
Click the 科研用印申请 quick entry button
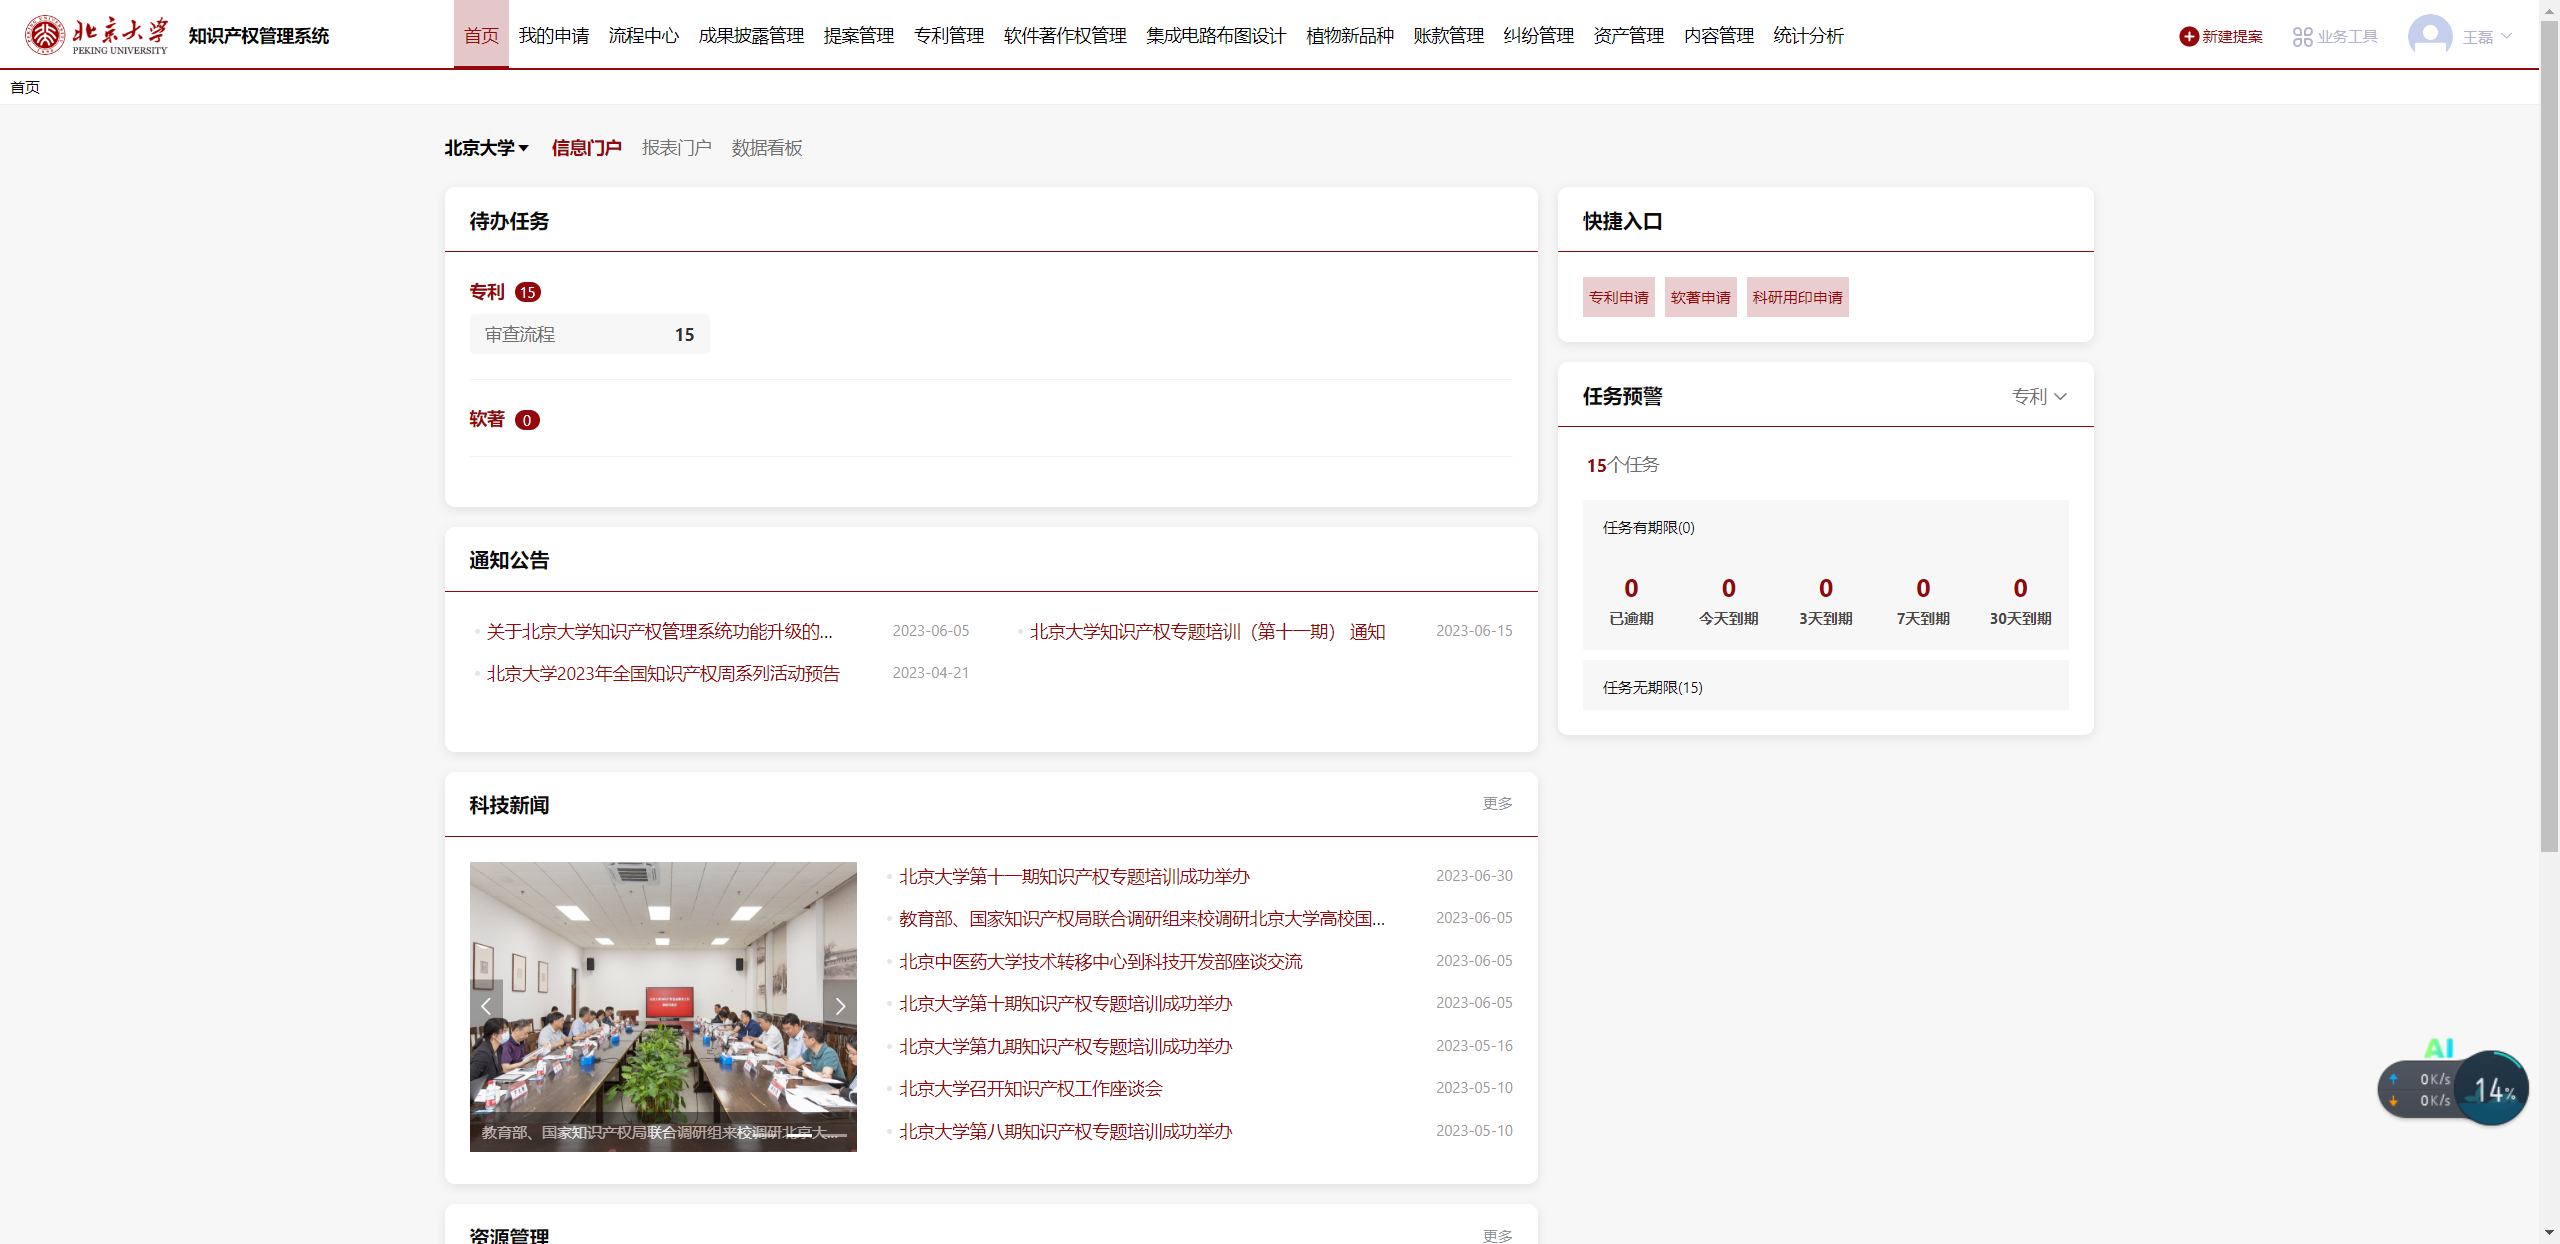pos(1797,297)
